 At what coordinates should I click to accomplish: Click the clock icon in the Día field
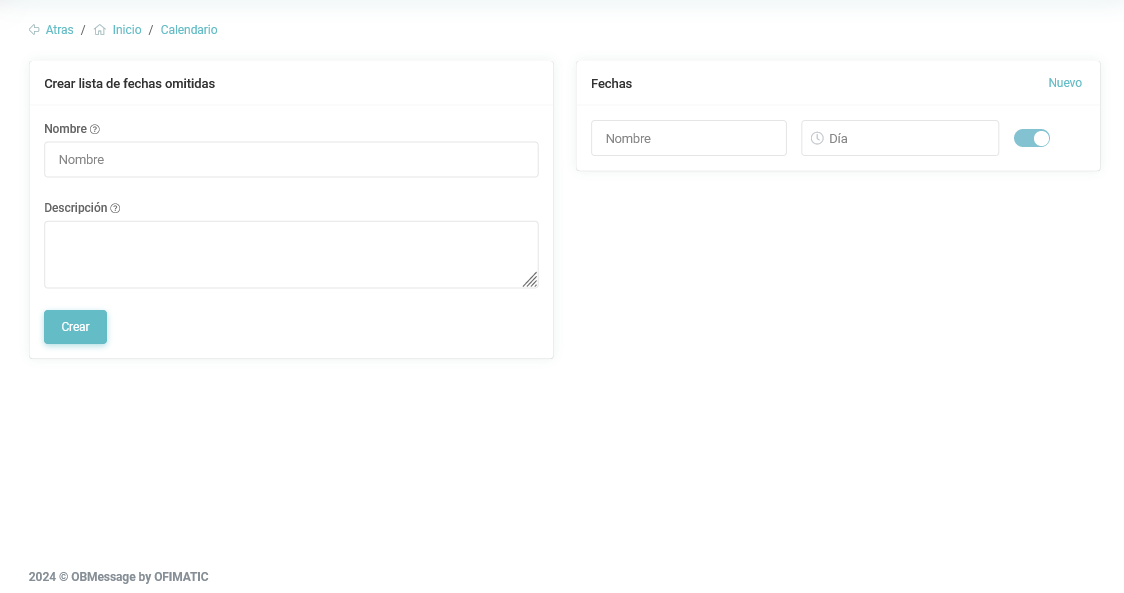point(817,138)
